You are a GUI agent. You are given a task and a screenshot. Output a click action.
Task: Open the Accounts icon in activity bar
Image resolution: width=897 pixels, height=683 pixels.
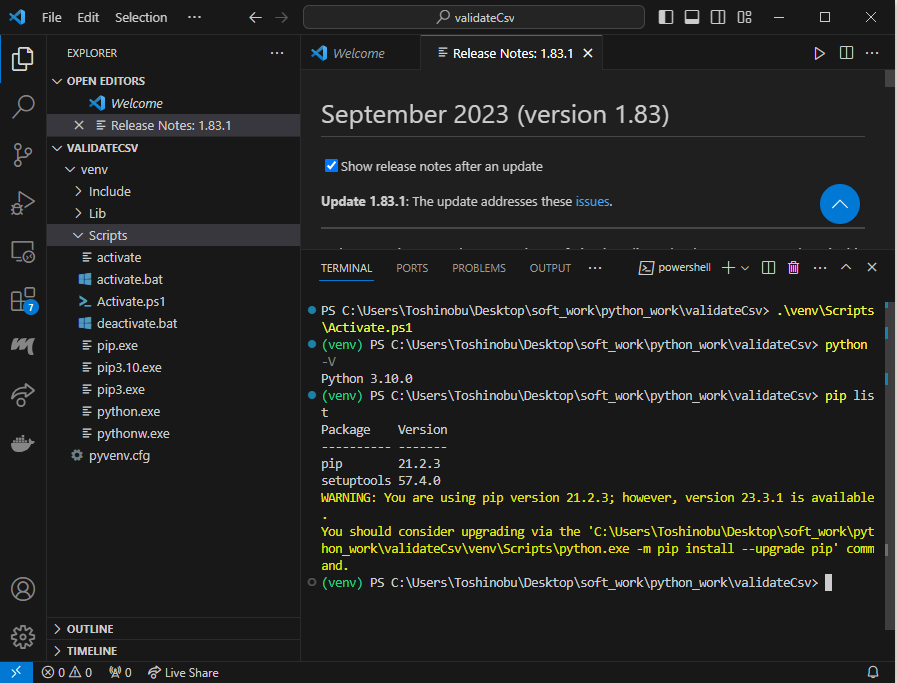coord(23,589)
